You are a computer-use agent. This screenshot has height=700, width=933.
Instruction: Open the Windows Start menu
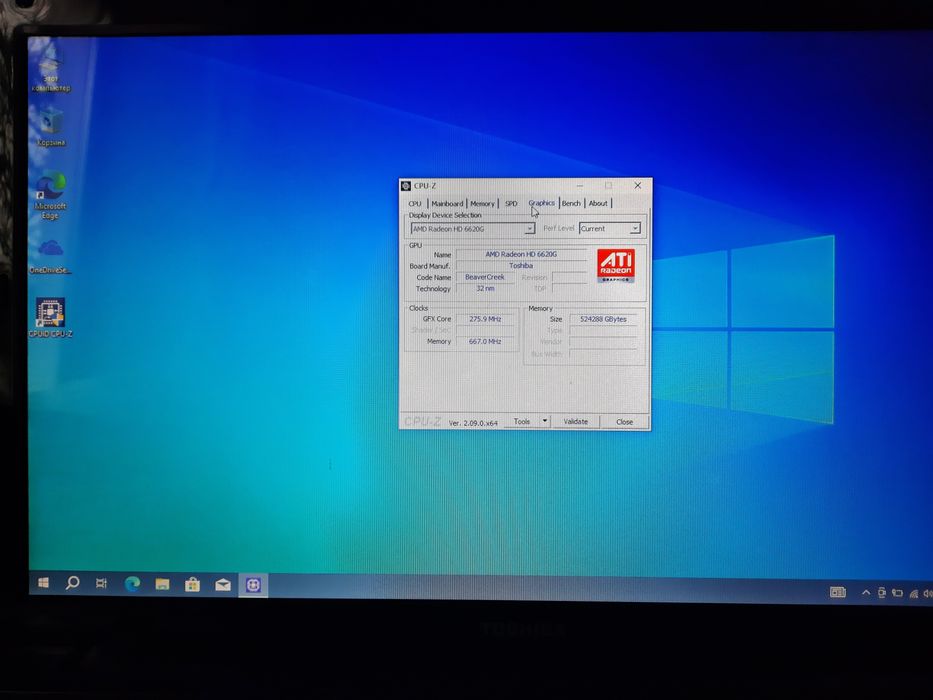point(43,583)
